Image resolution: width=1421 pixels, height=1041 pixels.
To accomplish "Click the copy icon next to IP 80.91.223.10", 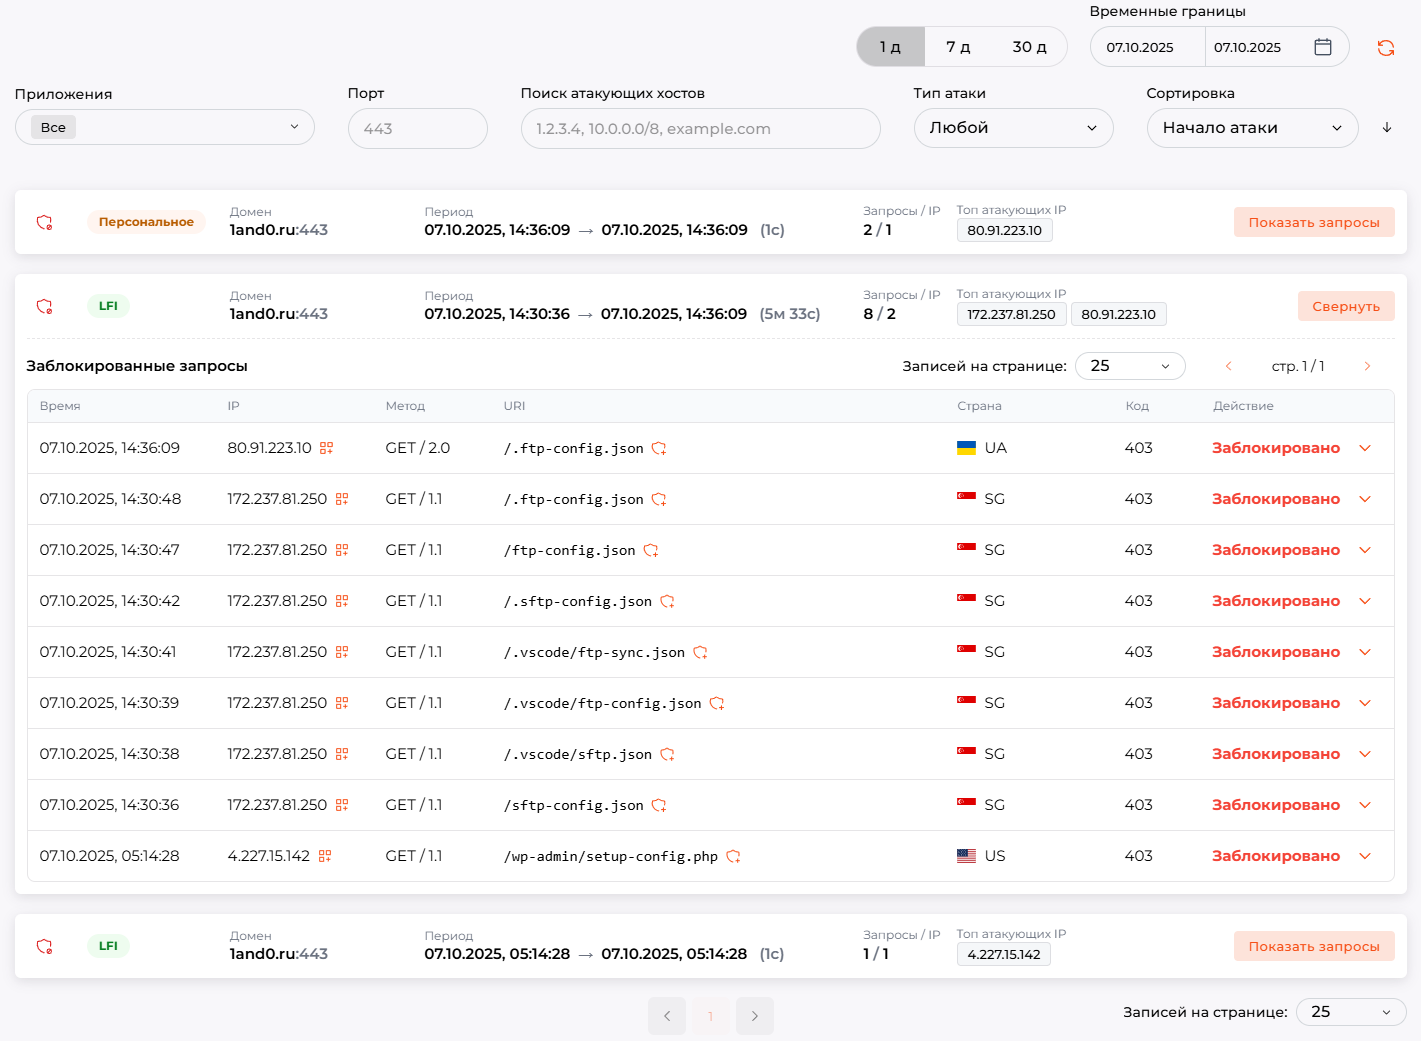I will (326, 447).
